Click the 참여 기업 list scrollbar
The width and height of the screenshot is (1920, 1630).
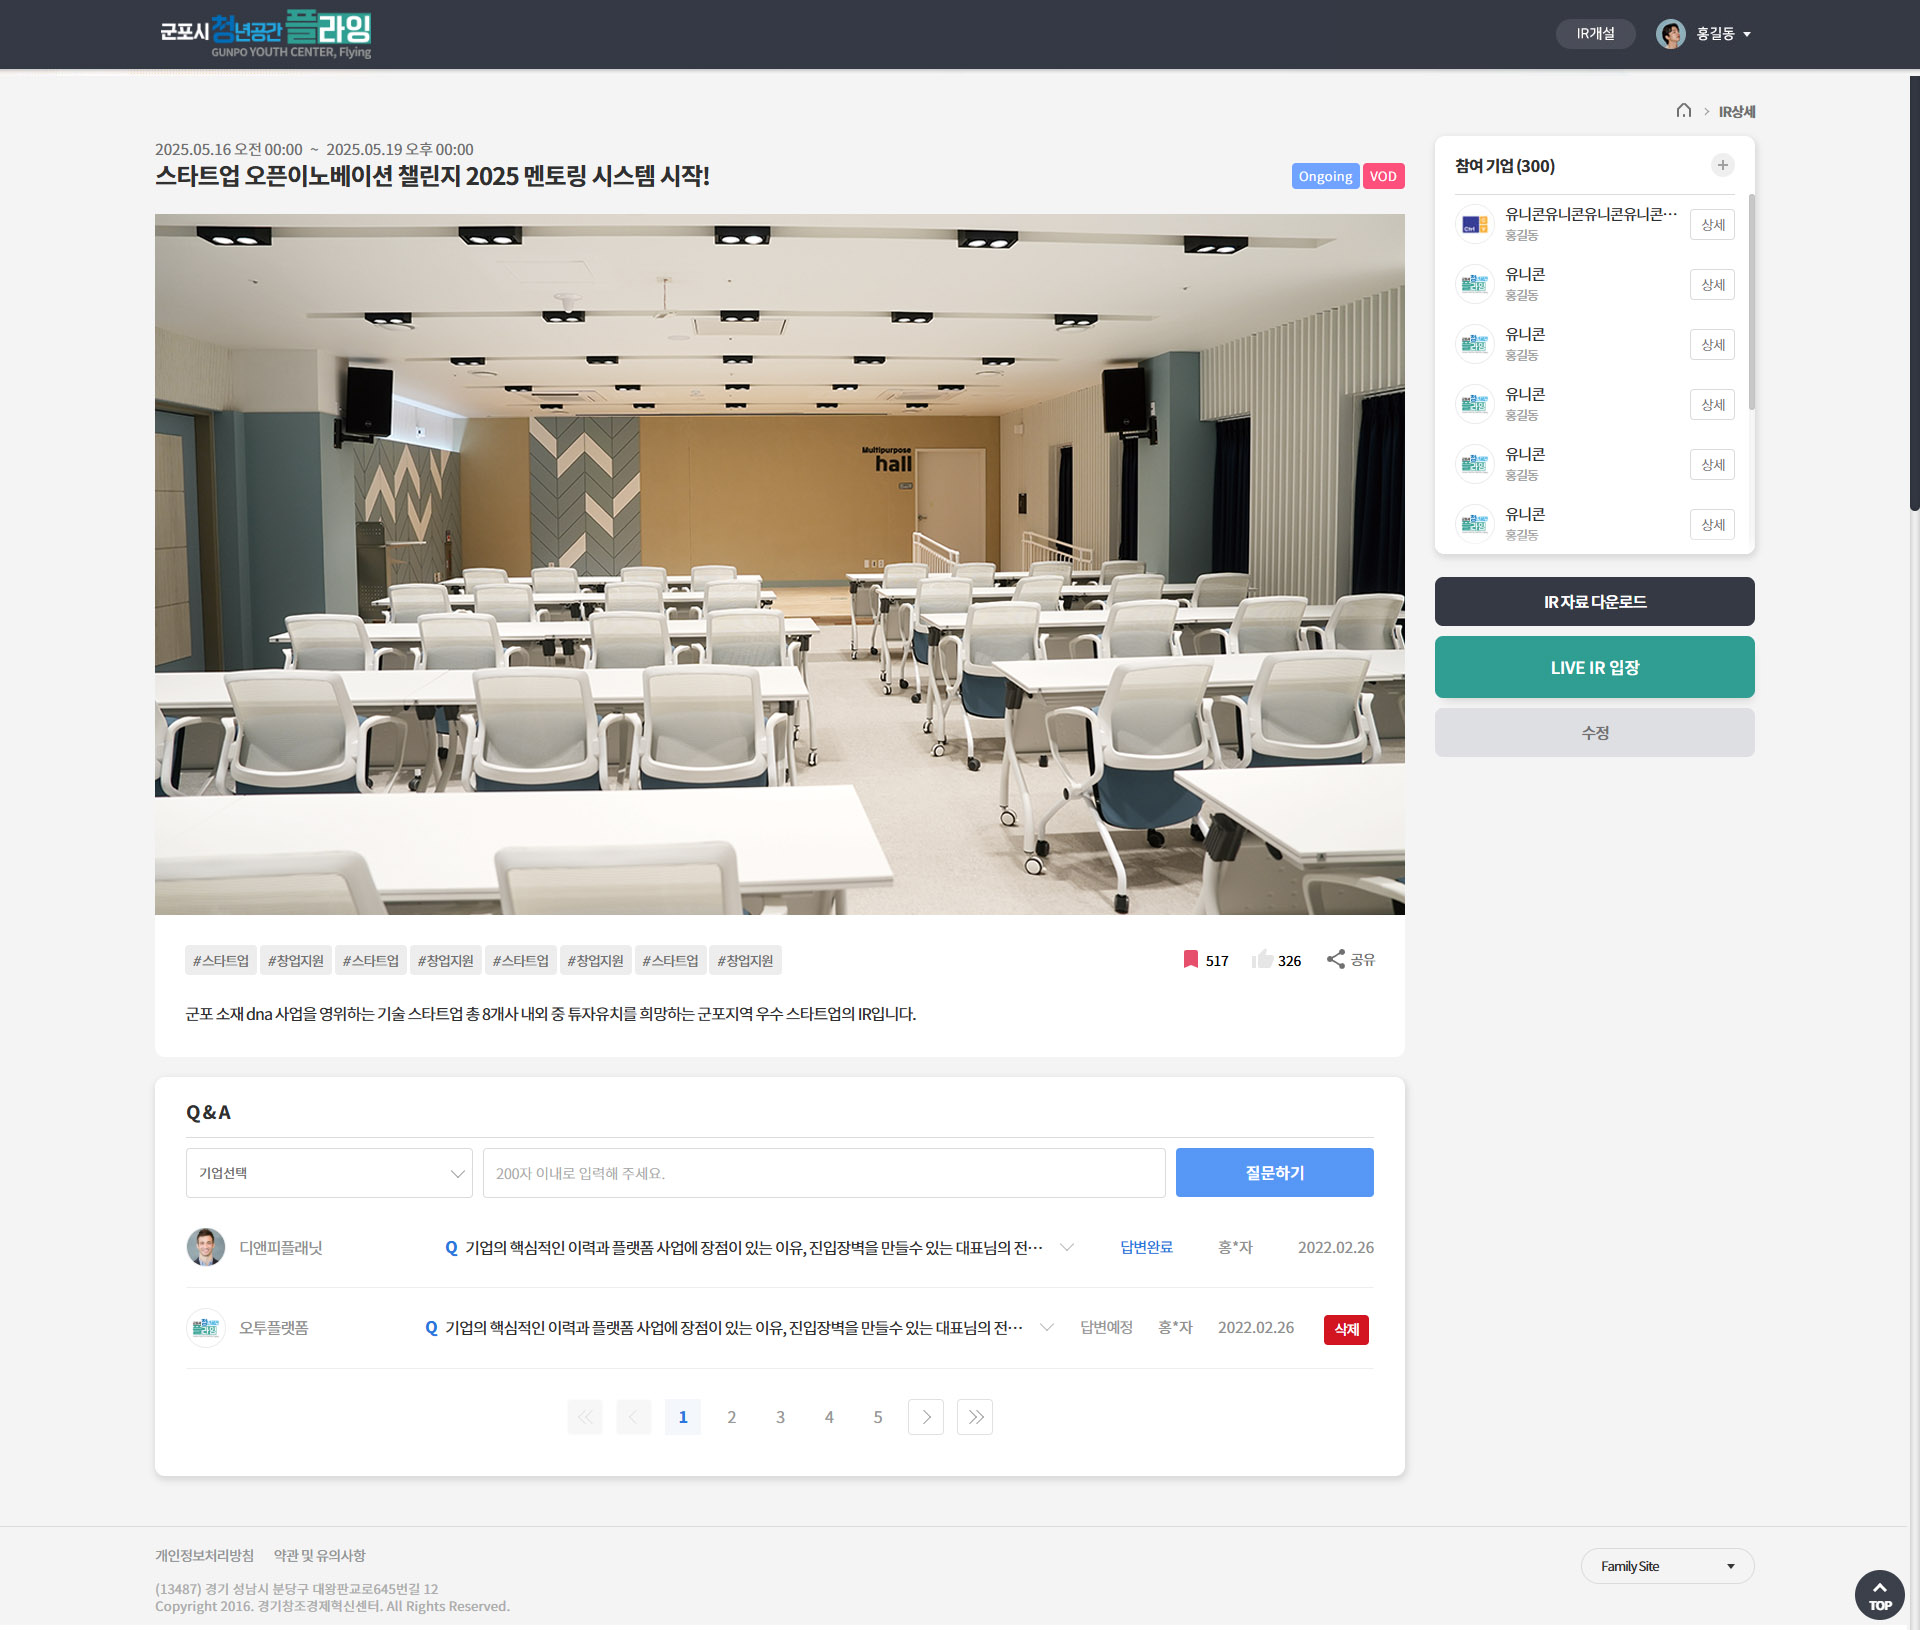pos(1751,302)
